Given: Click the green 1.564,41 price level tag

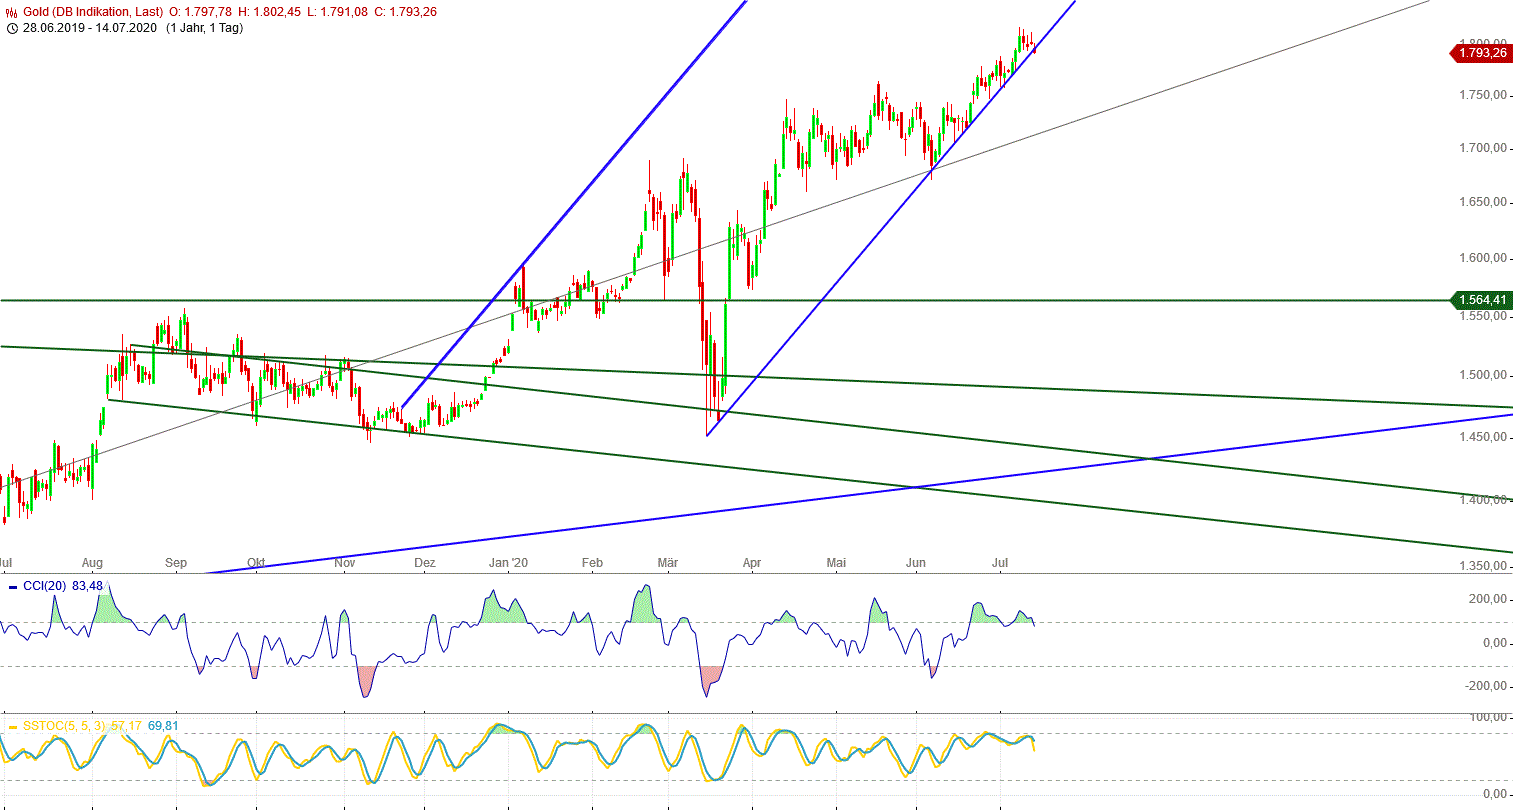Looking at the screenshot, I should tap(1481, 300).
